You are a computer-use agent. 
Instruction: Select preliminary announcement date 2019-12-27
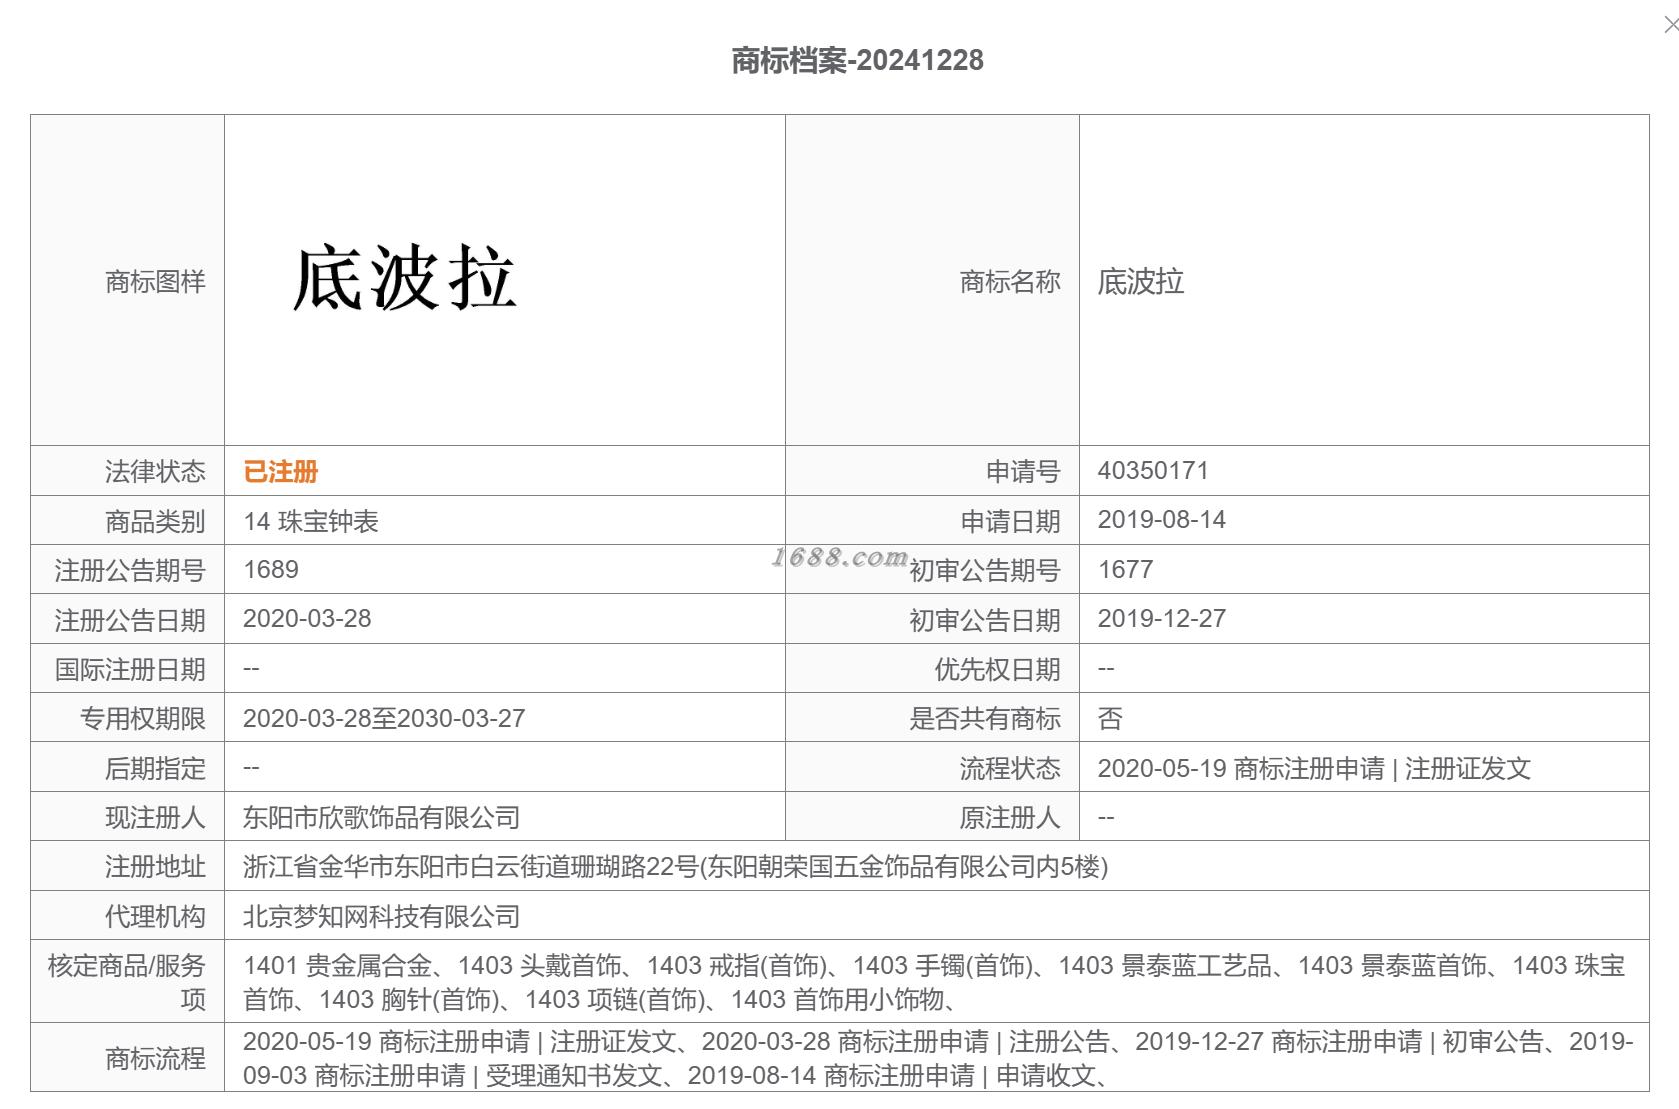tap(1162, 618)
